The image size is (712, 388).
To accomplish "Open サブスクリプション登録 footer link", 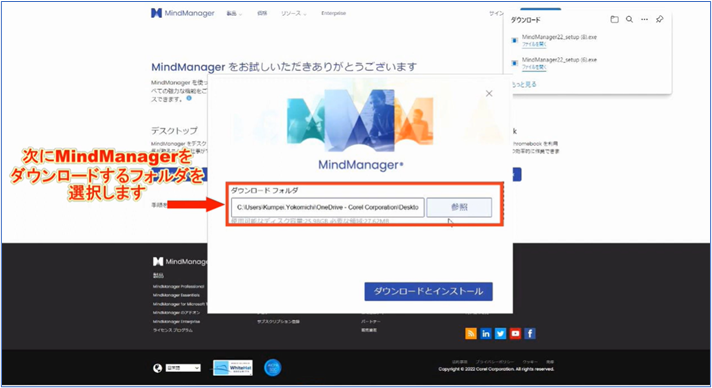I will coord(278,322).
